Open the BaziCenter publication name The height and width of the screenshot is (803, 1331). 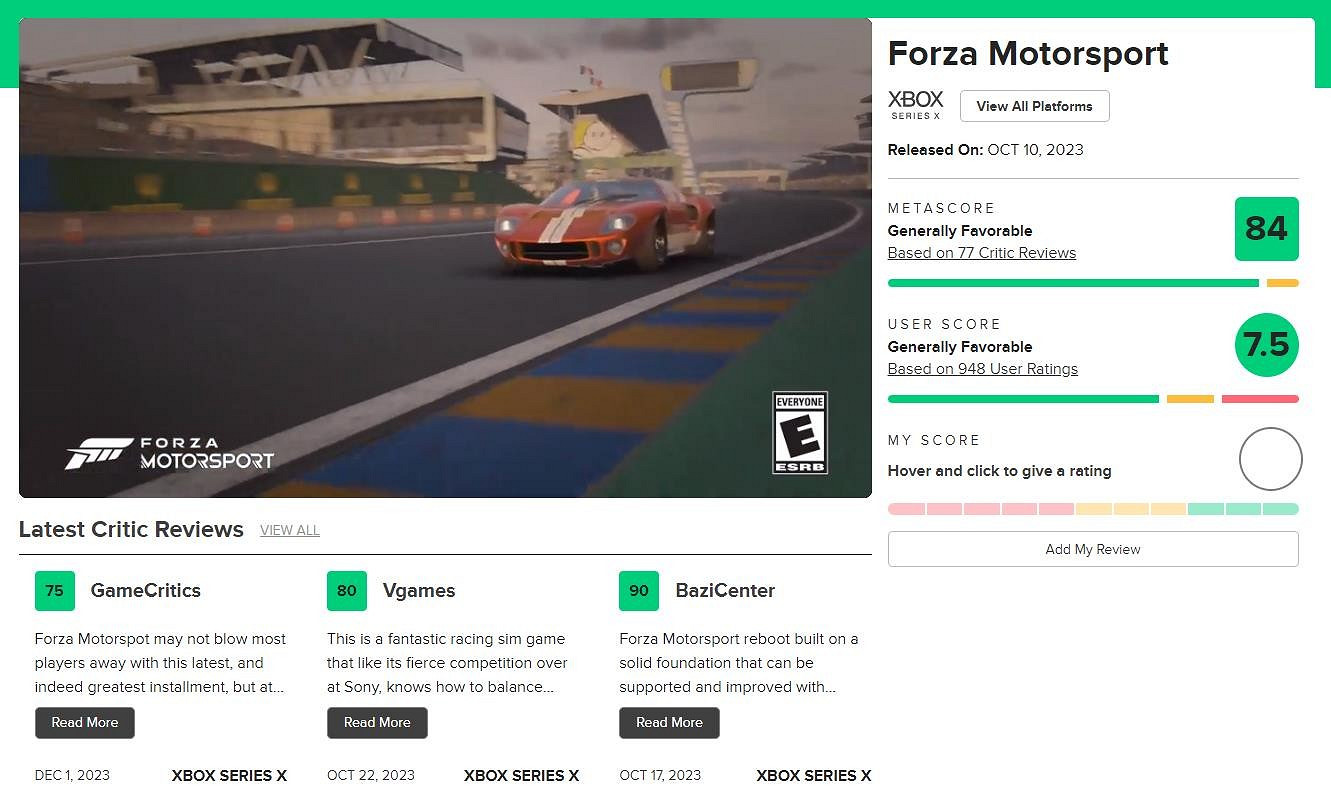(x=725, y=591)
